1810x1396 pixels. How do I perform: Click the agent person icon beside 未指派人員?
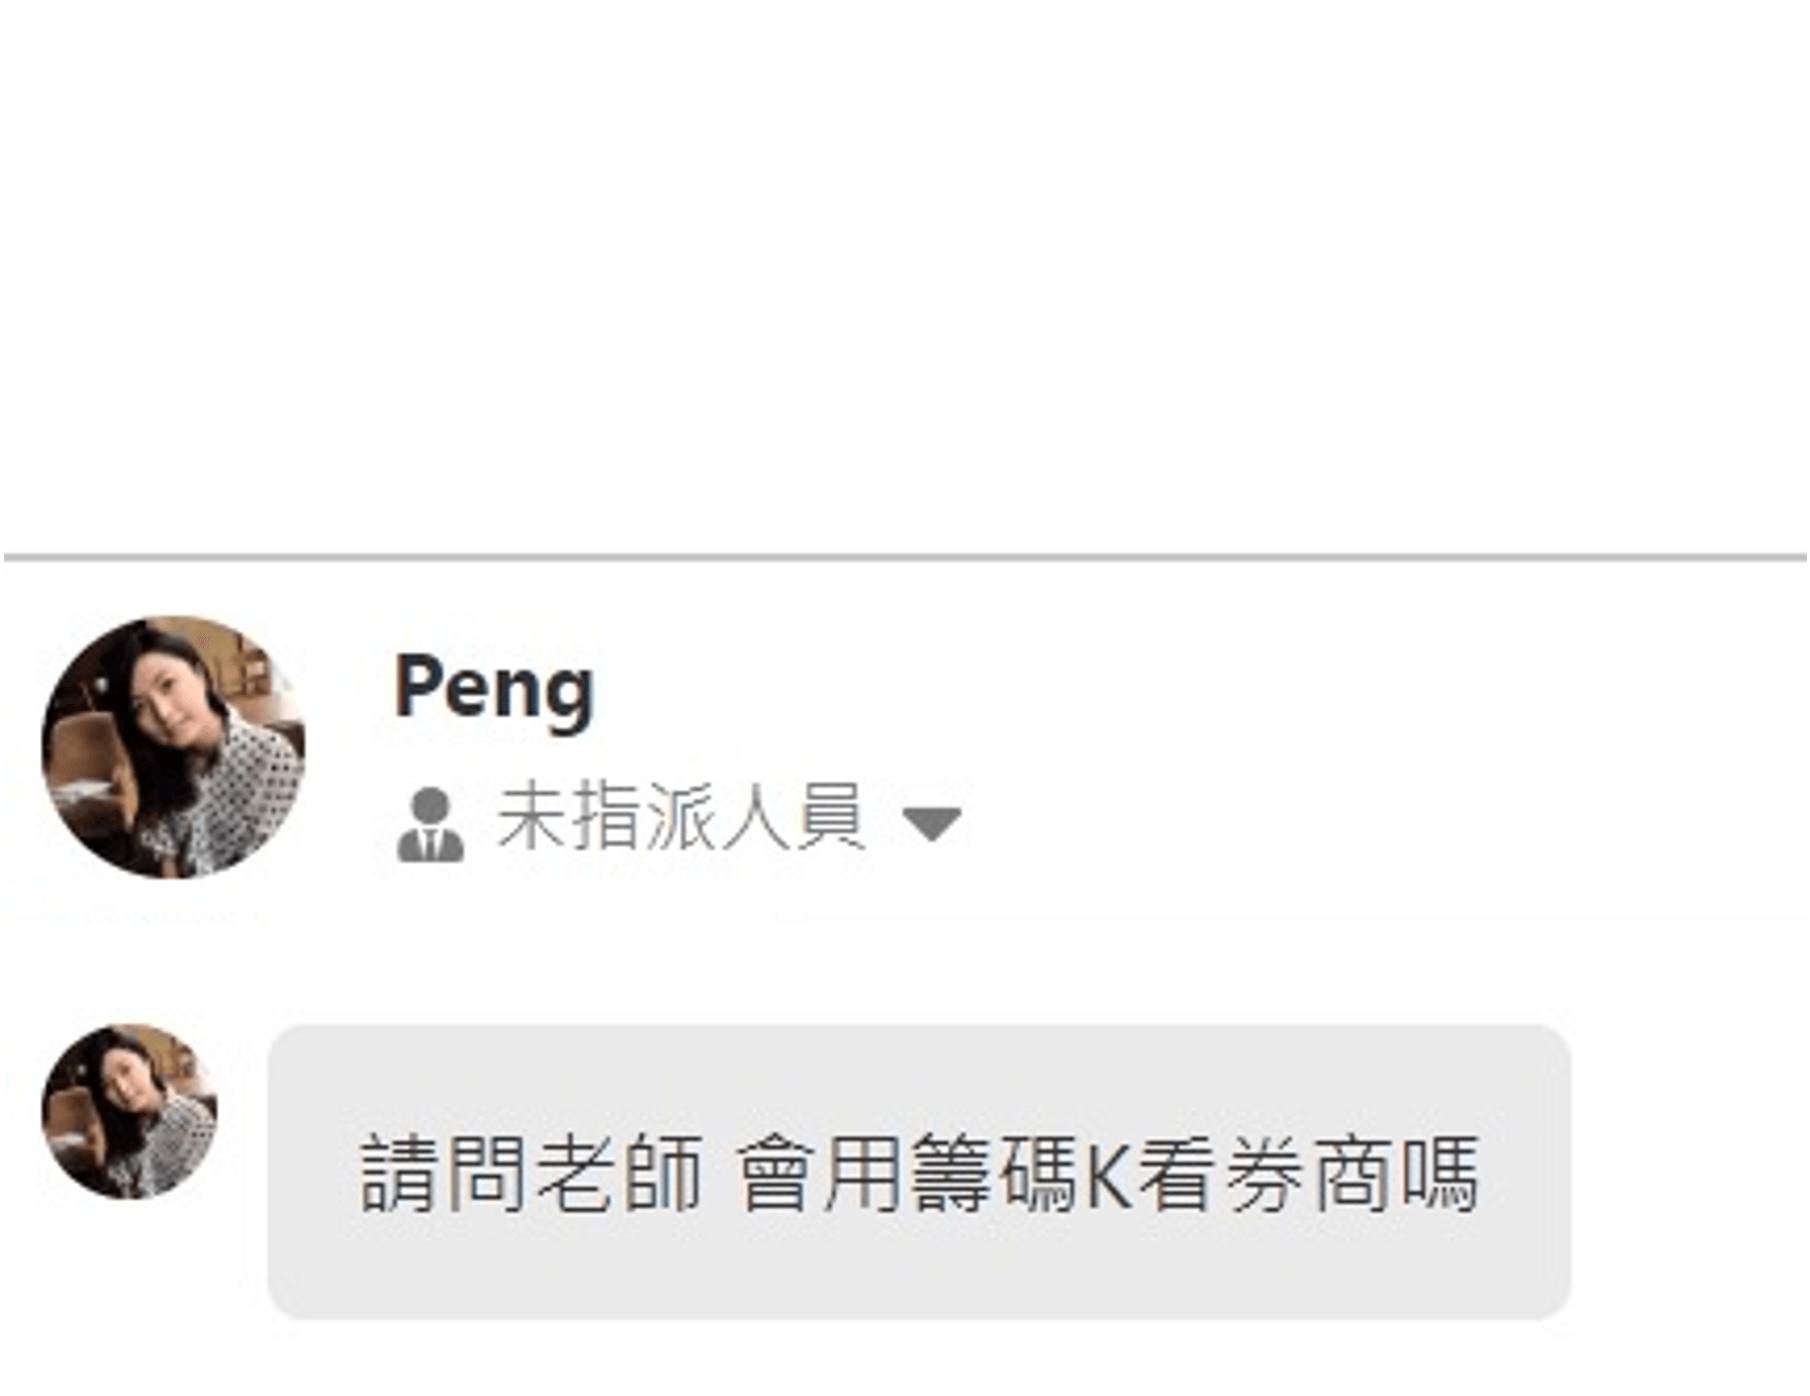click(431, 824)
